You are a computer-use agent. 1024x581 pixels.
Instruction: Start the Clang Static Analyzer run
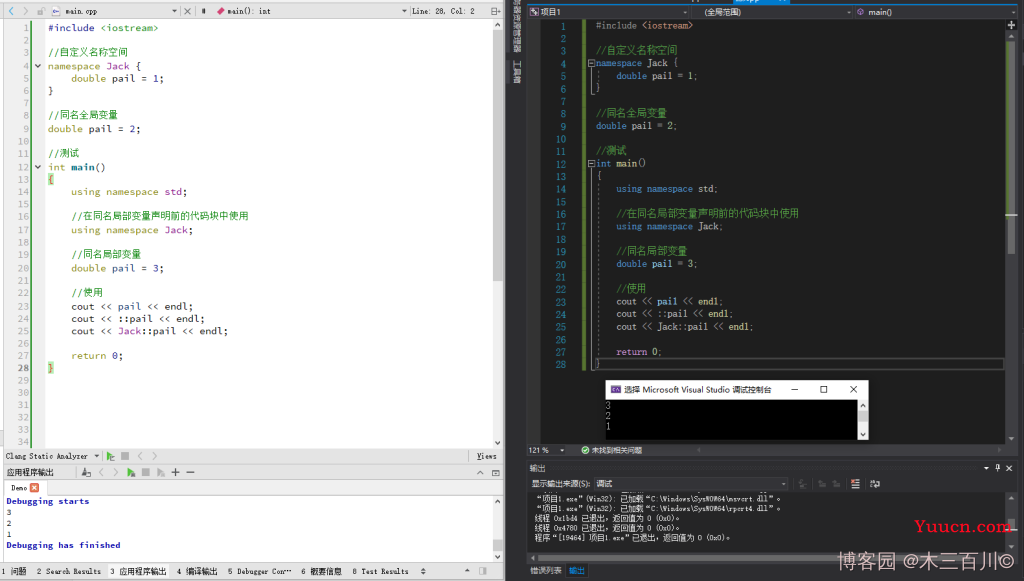(x=110, y=456)
